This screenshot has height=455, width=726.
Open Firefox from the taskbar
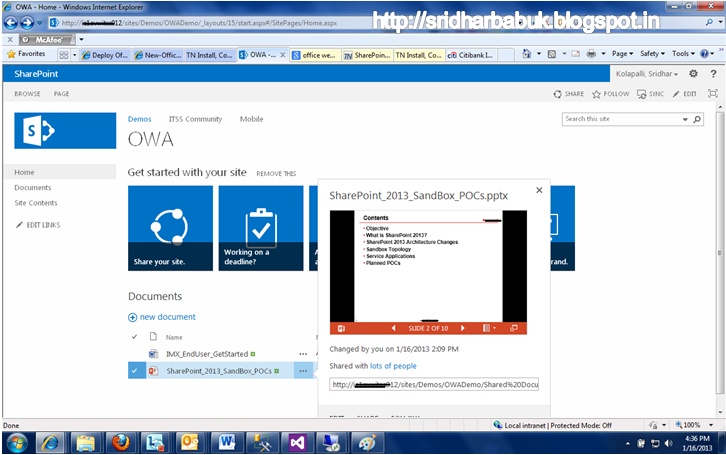pyautogui.click(x=121, y=443)
